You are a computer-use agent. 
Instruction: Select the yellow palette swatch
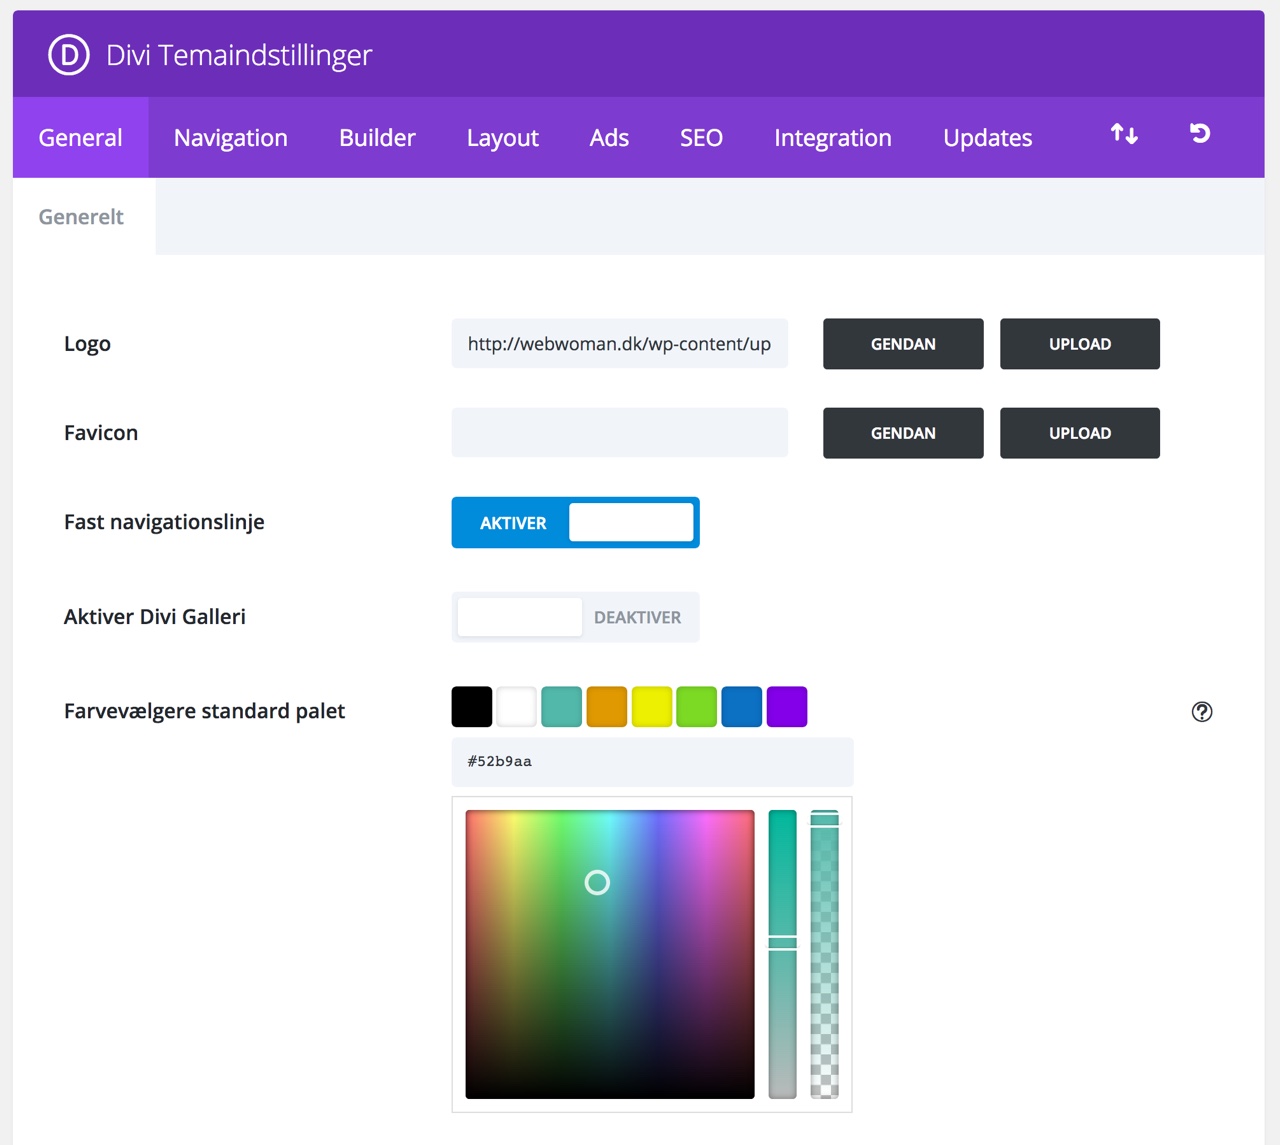coord(652,707)
